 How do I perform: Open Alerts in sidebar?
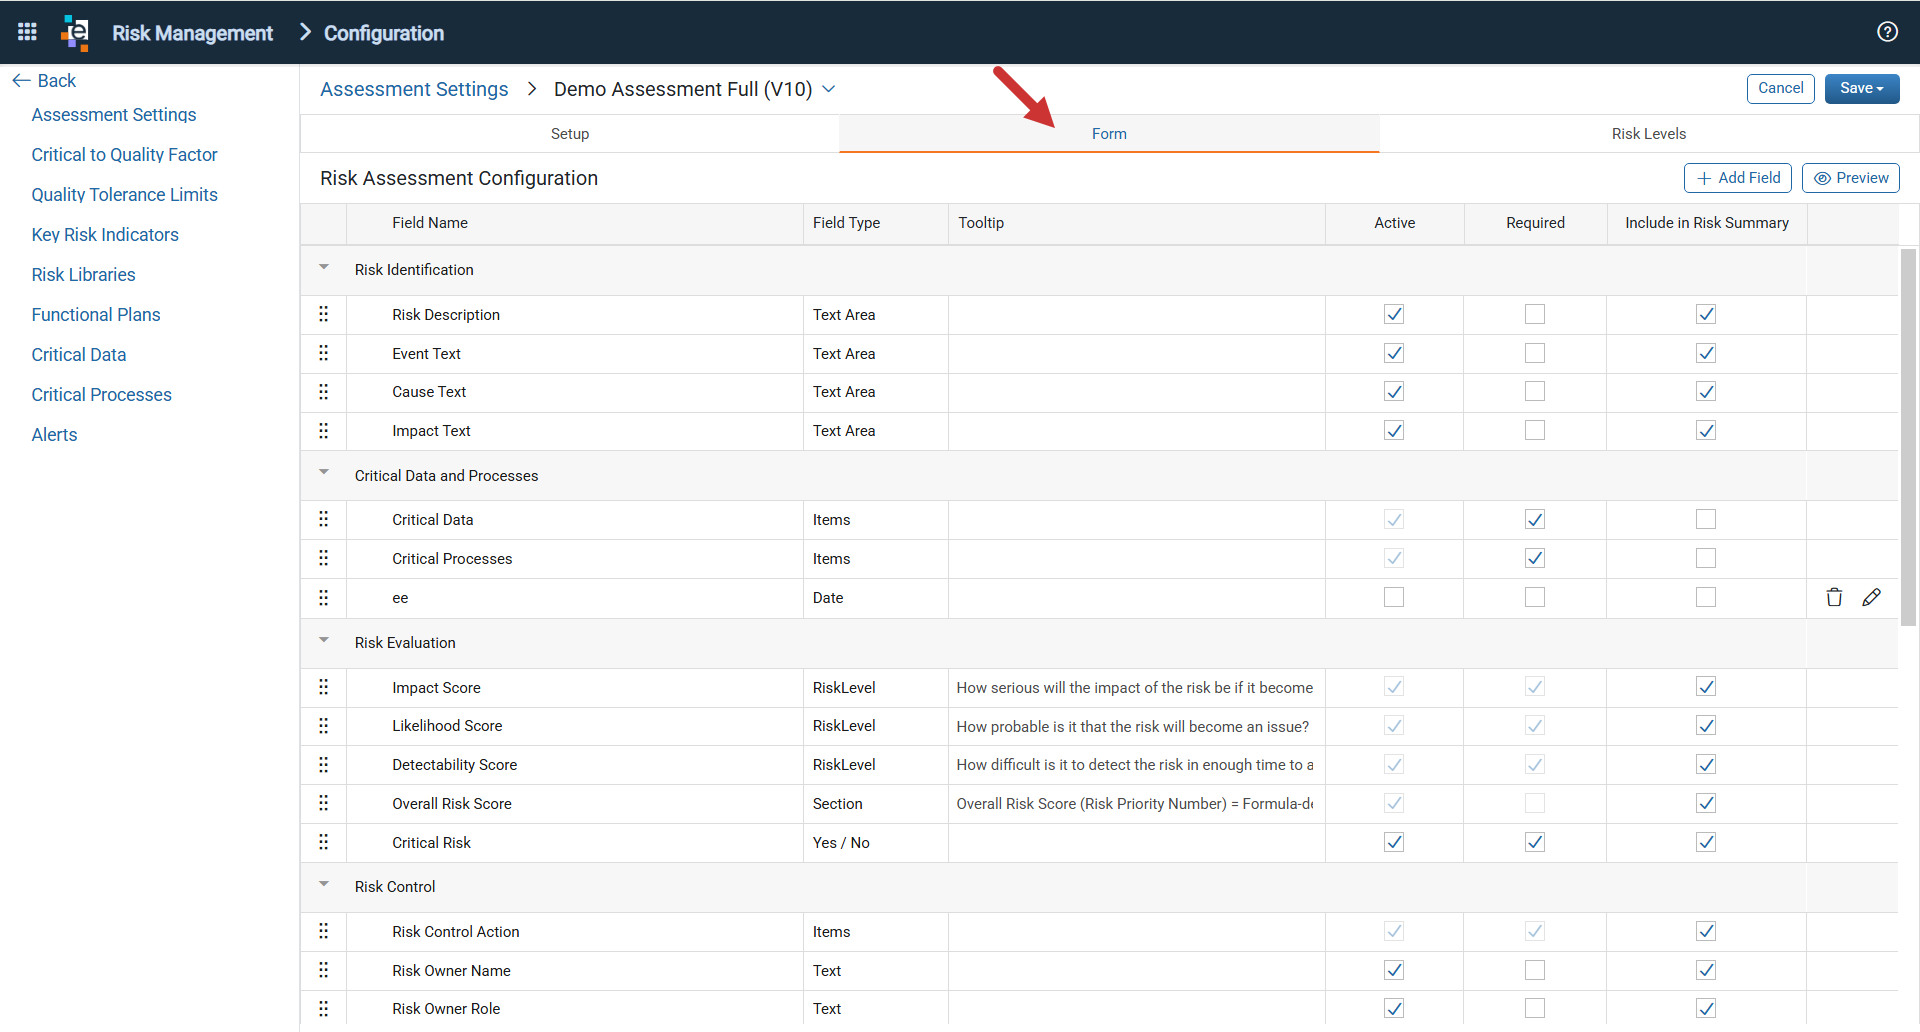[54, 435]
